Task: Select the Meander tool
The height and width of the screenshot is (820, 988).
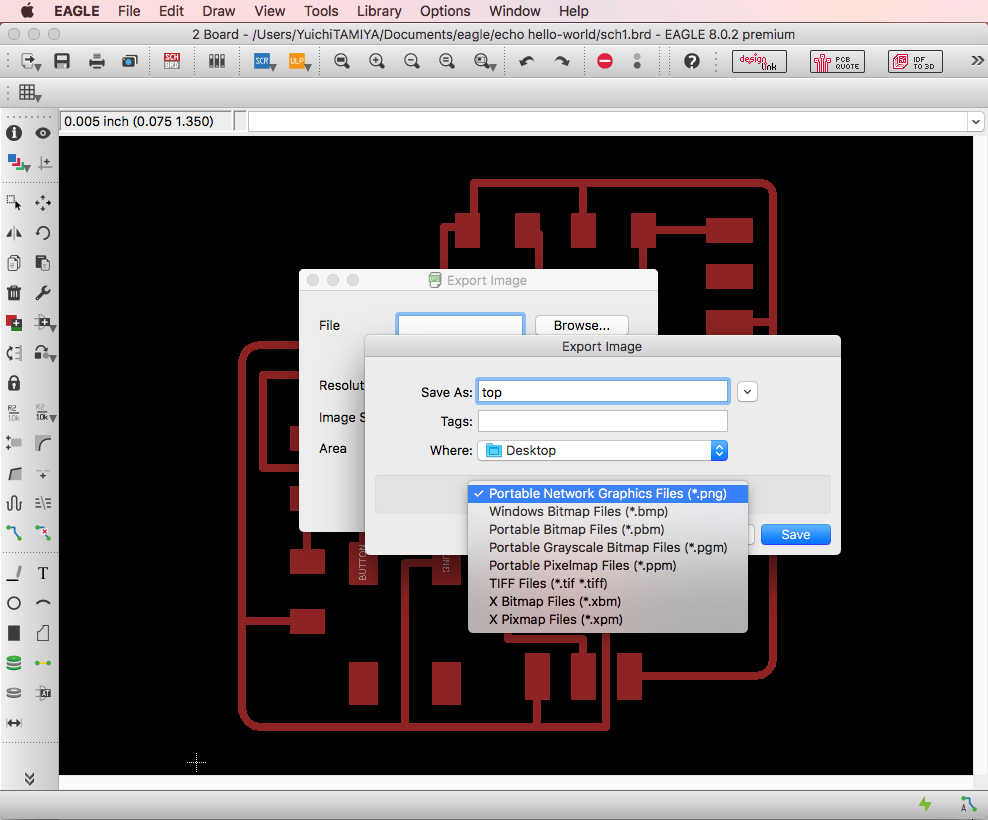Action: (14, 503)
